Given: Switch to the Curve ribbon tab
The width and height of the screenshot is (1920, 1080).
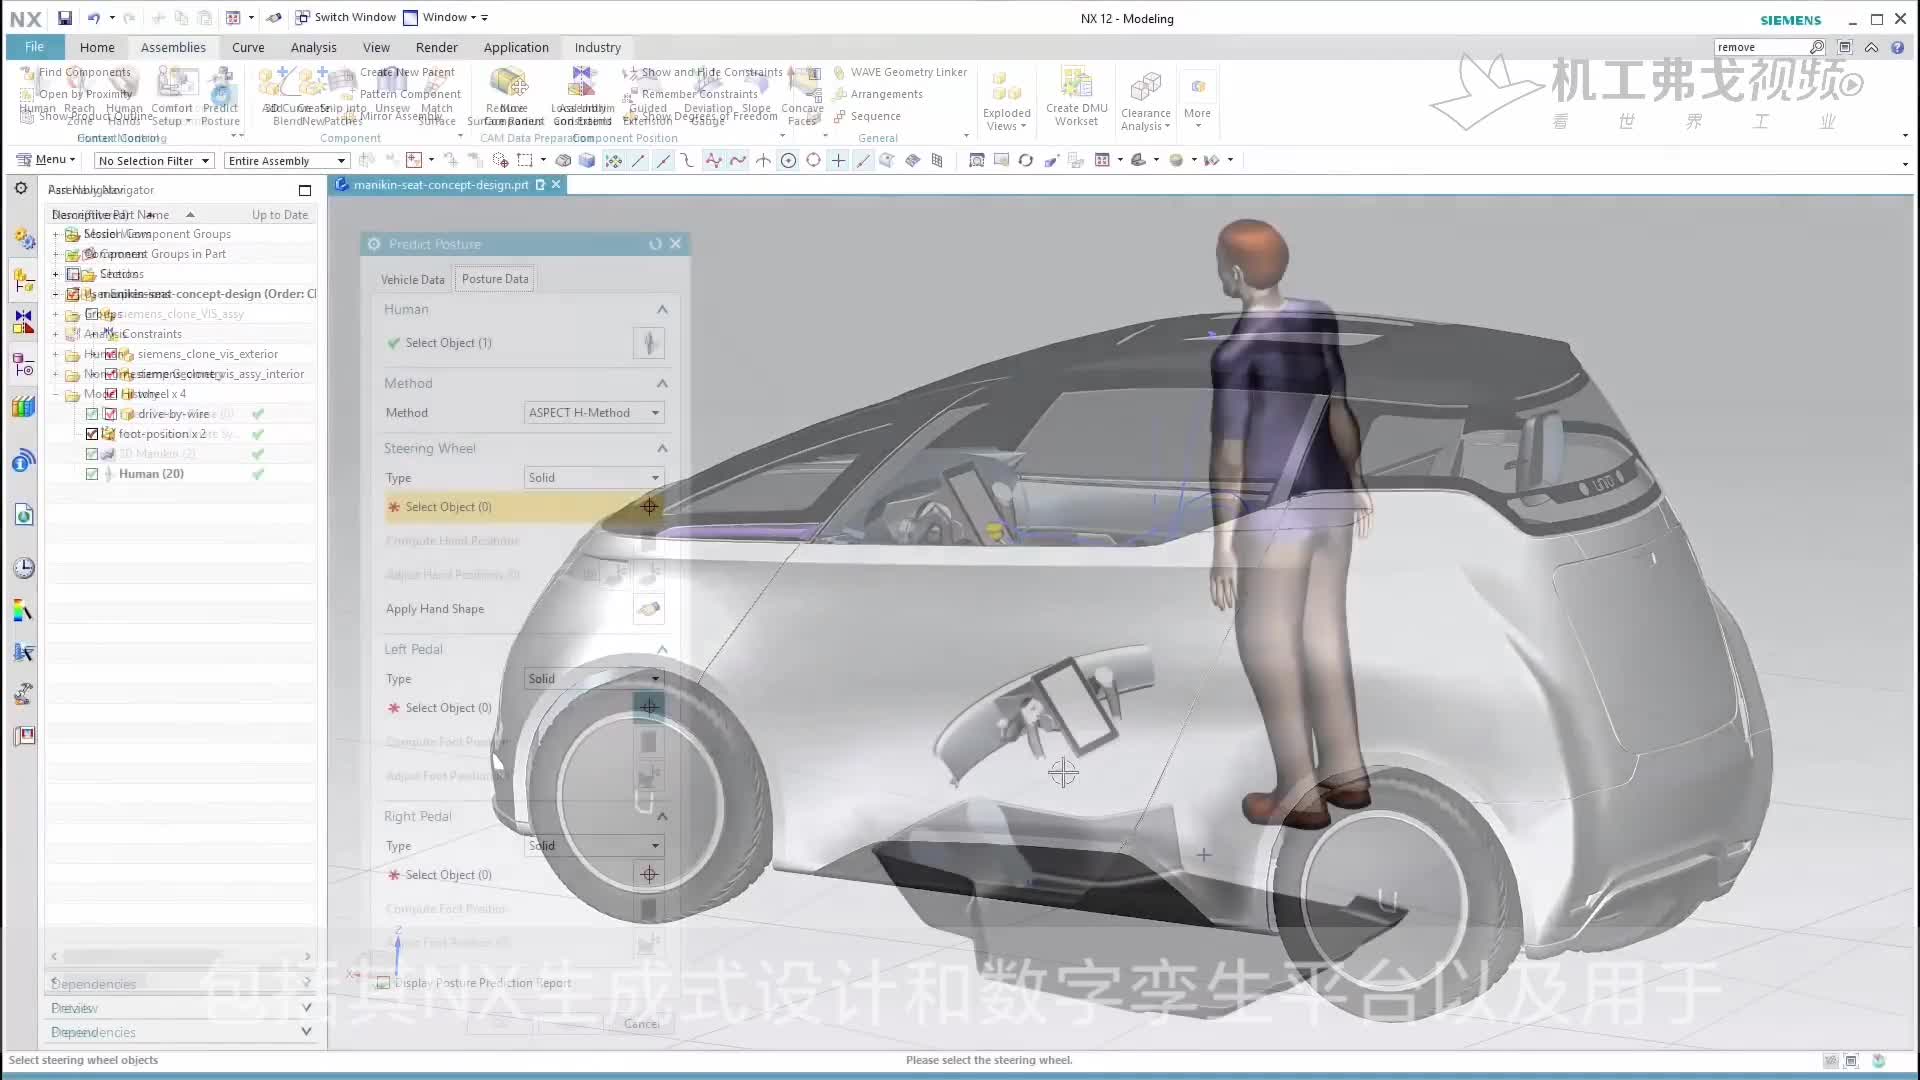Looking at the screenshot, I should pyautogui.click(x=248, y=47).
